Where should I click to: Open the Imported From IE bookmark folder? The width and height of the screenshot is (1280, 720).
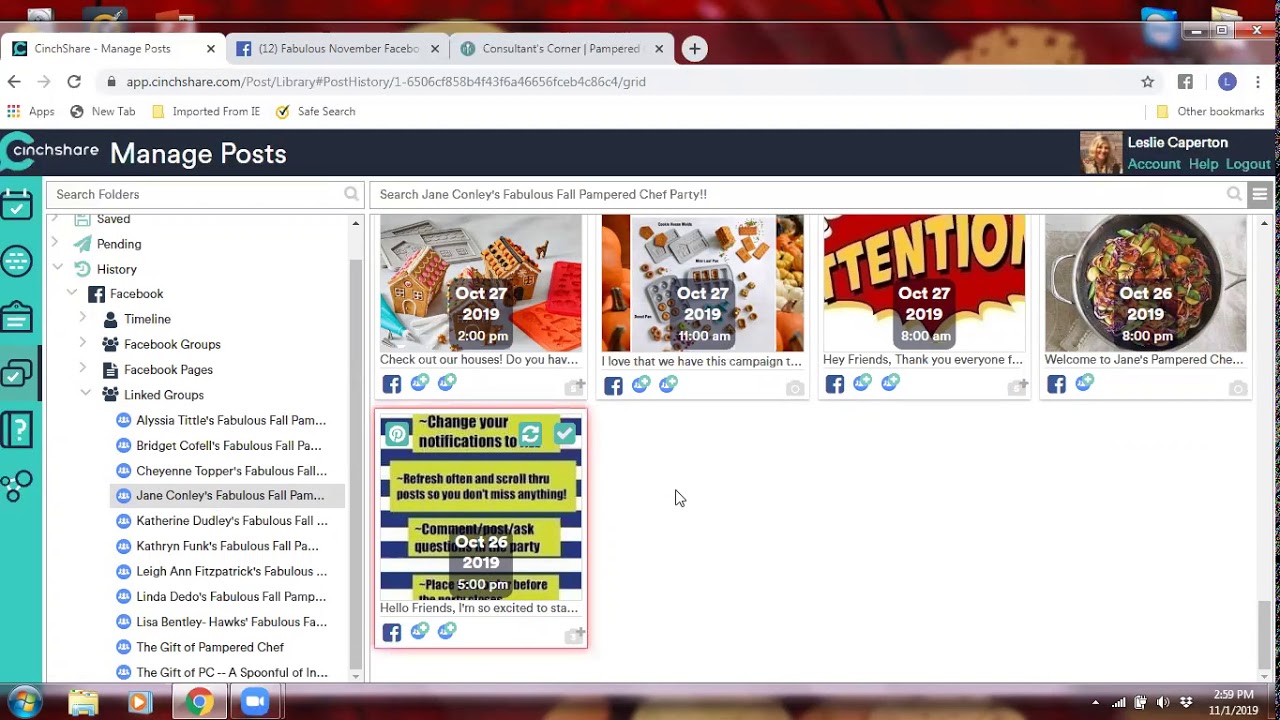coord(206,111)
